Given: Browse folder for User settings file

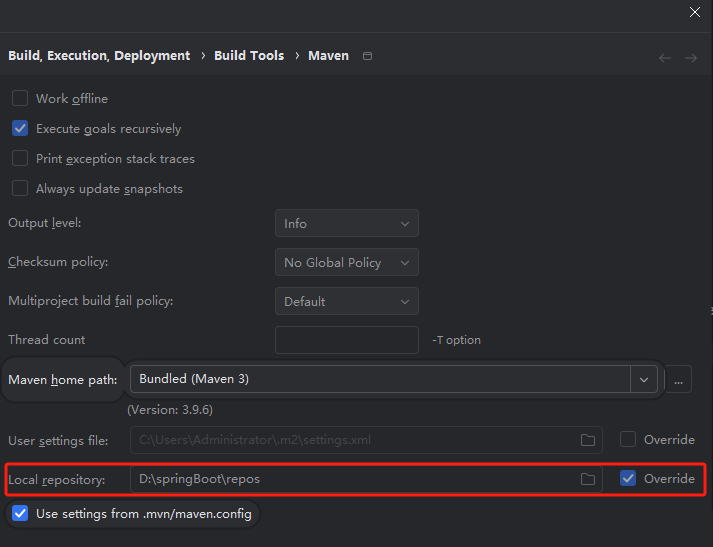Looking at the screenshot, I should tap(587, 440).
